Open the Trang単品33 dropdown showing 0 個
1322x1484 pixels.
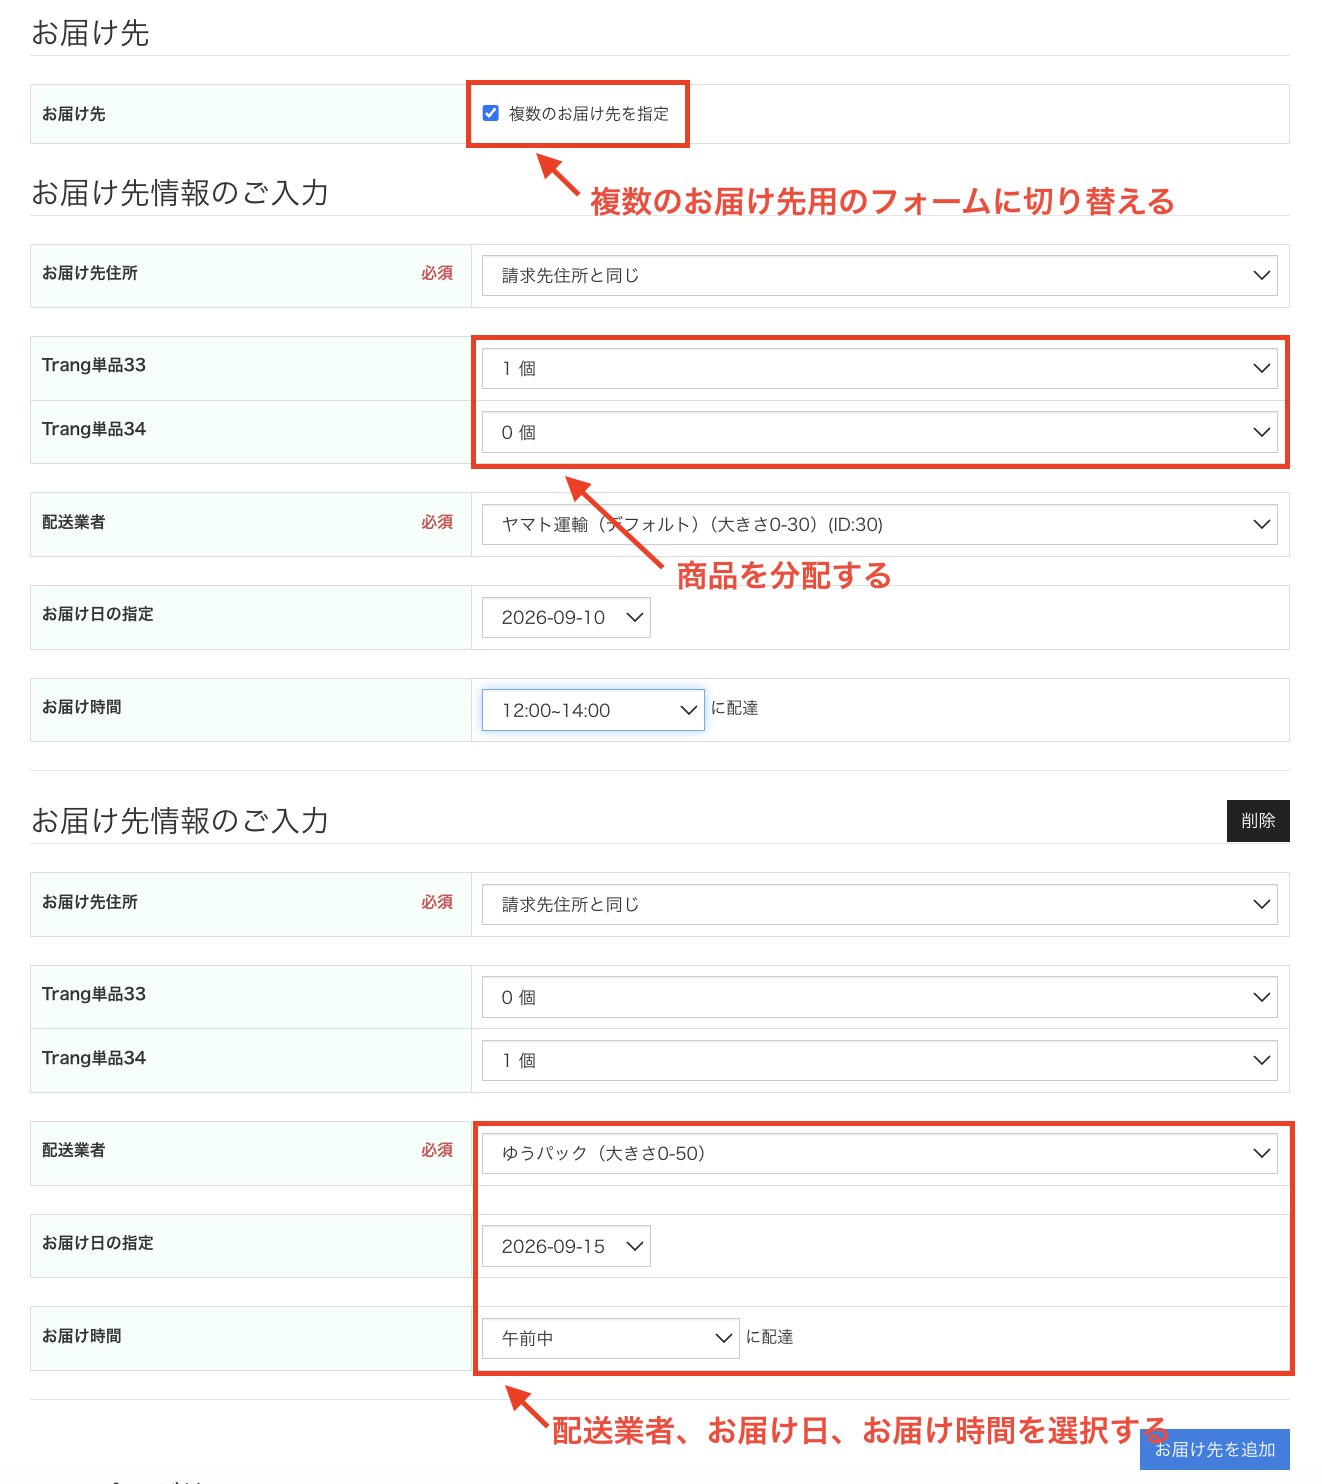pyautogui.click(x=880, y=997)
